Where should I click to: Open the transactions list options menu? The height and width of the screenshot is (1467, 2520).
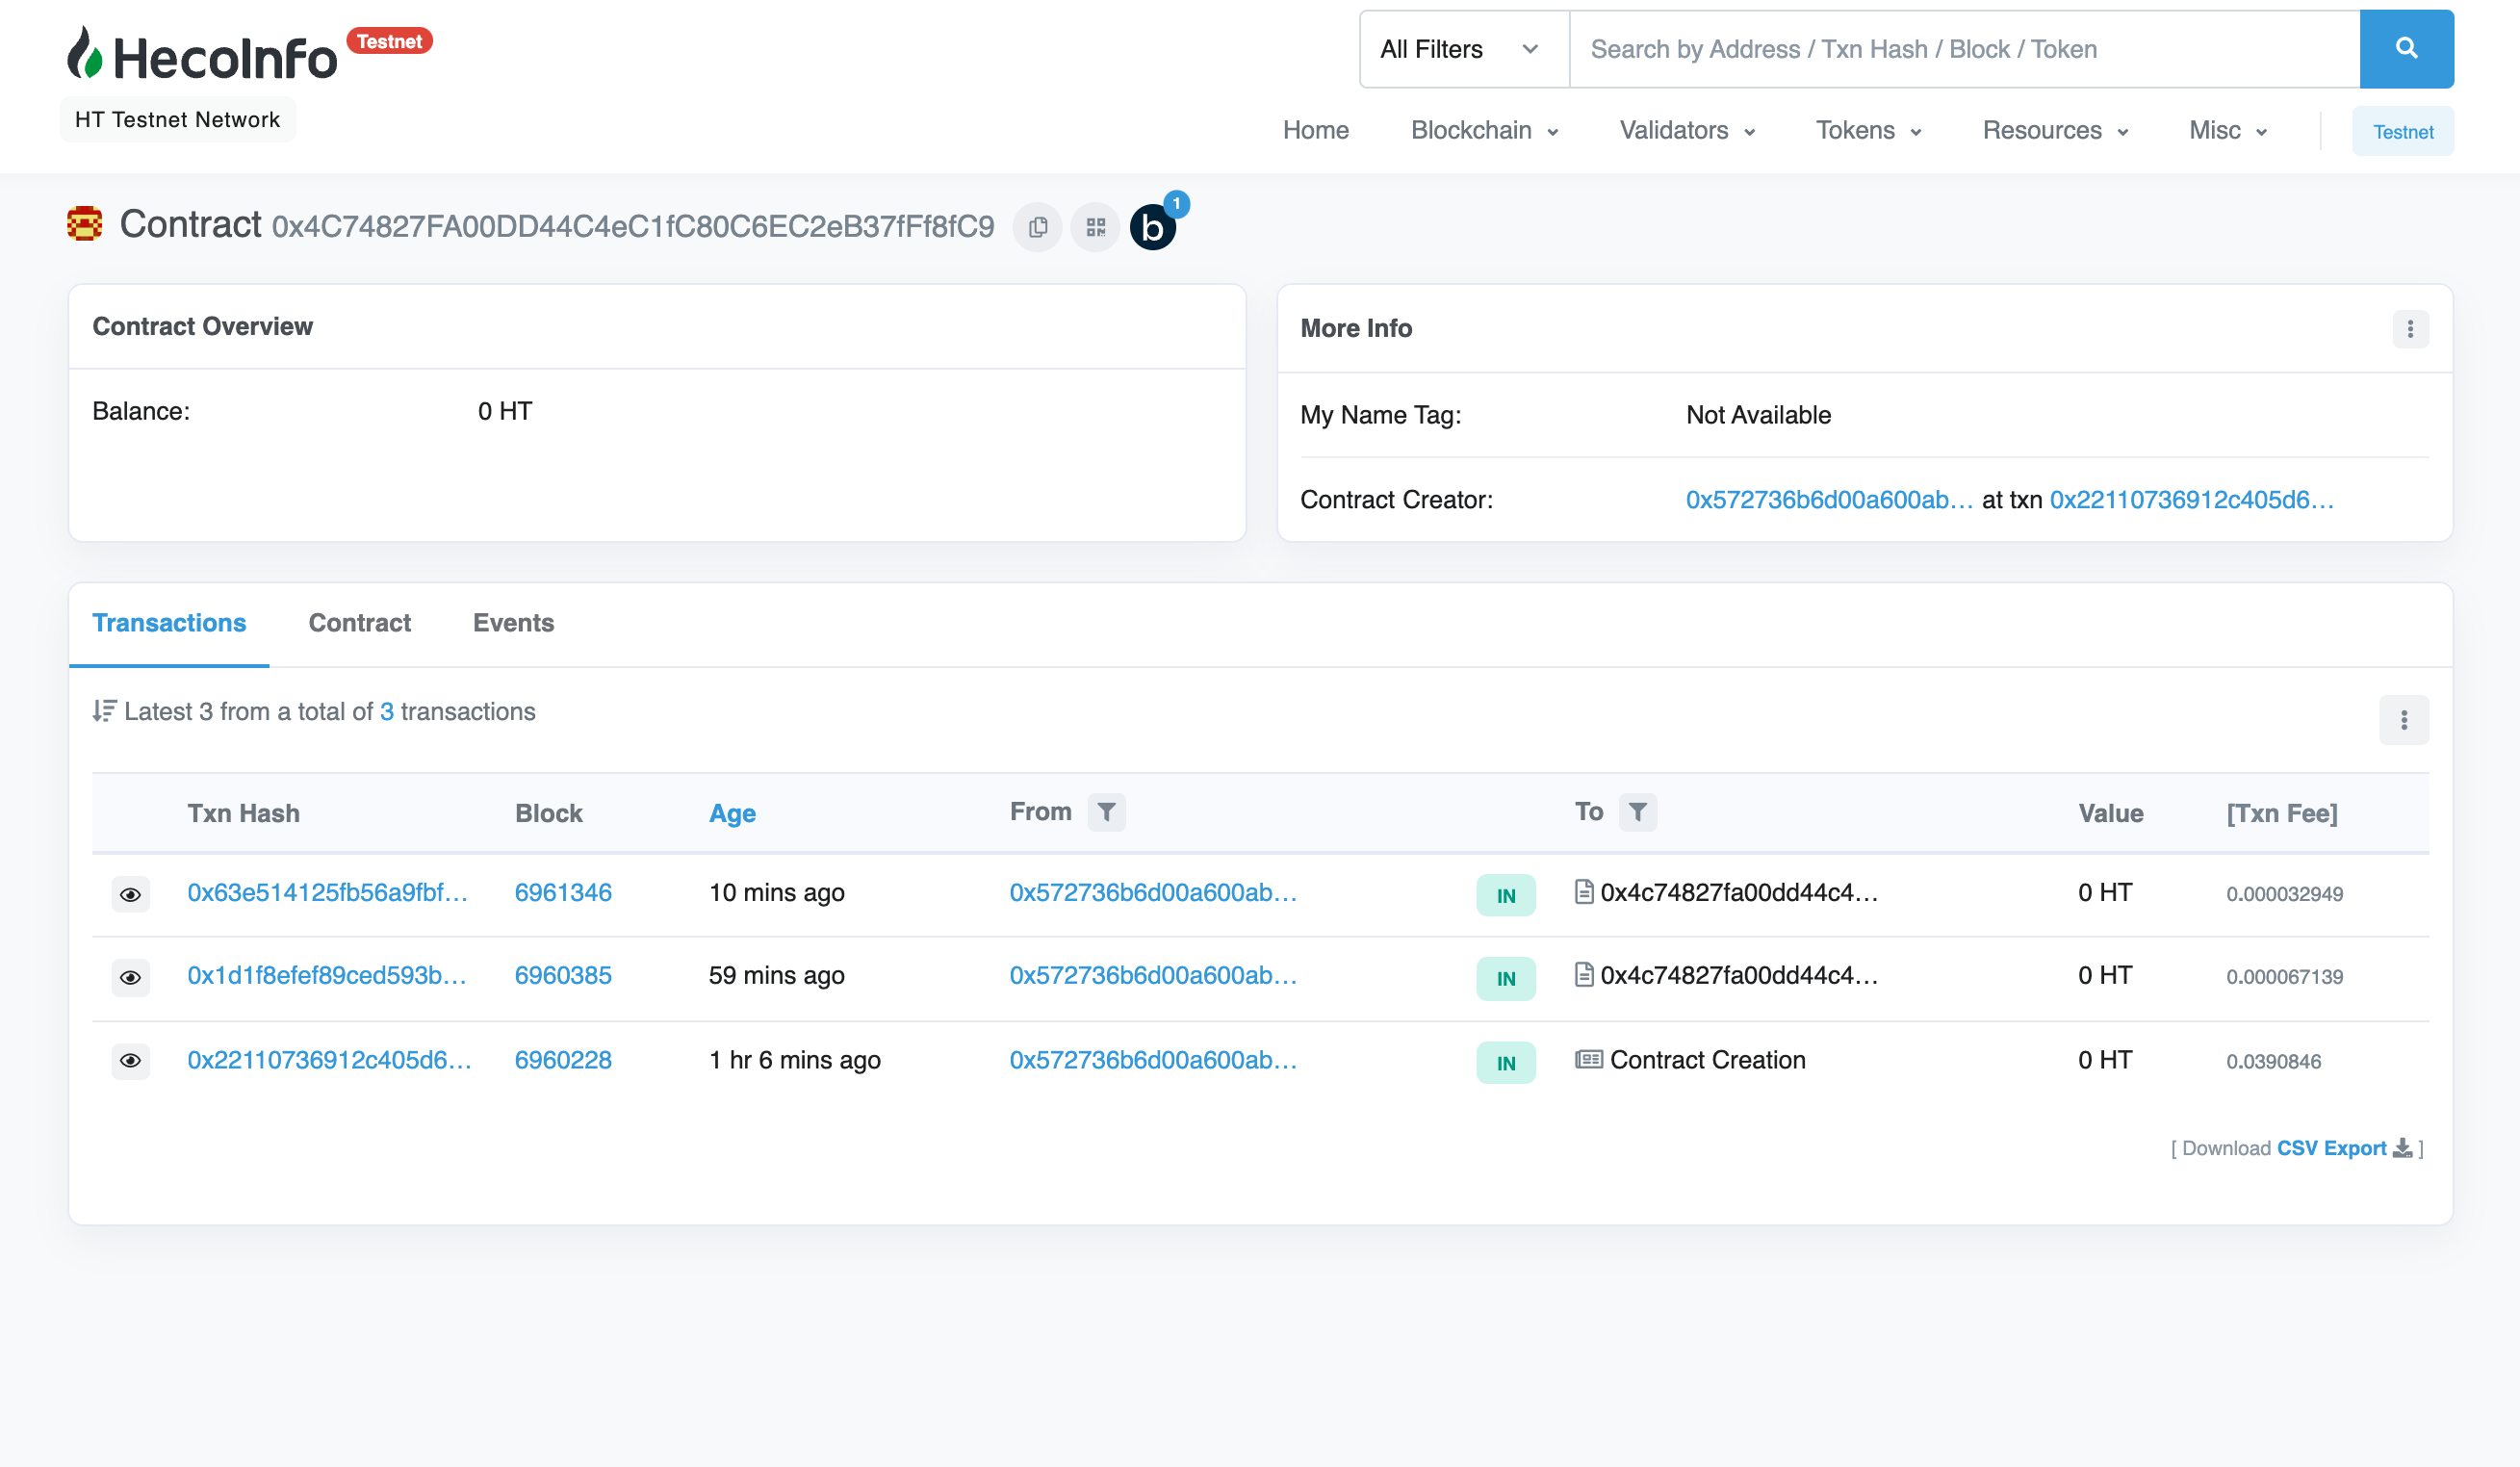[x=2403, y=720]
